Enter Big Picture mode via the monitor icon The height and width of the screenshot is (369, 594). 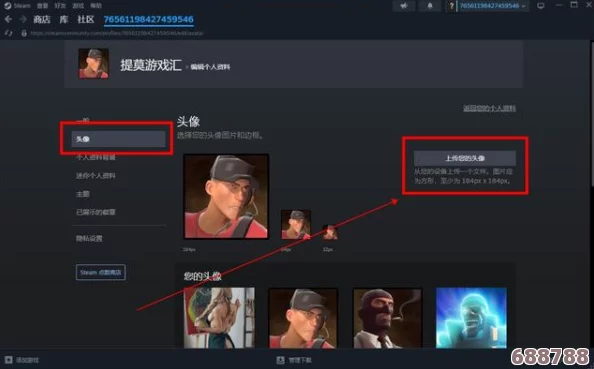pos(541,6)
